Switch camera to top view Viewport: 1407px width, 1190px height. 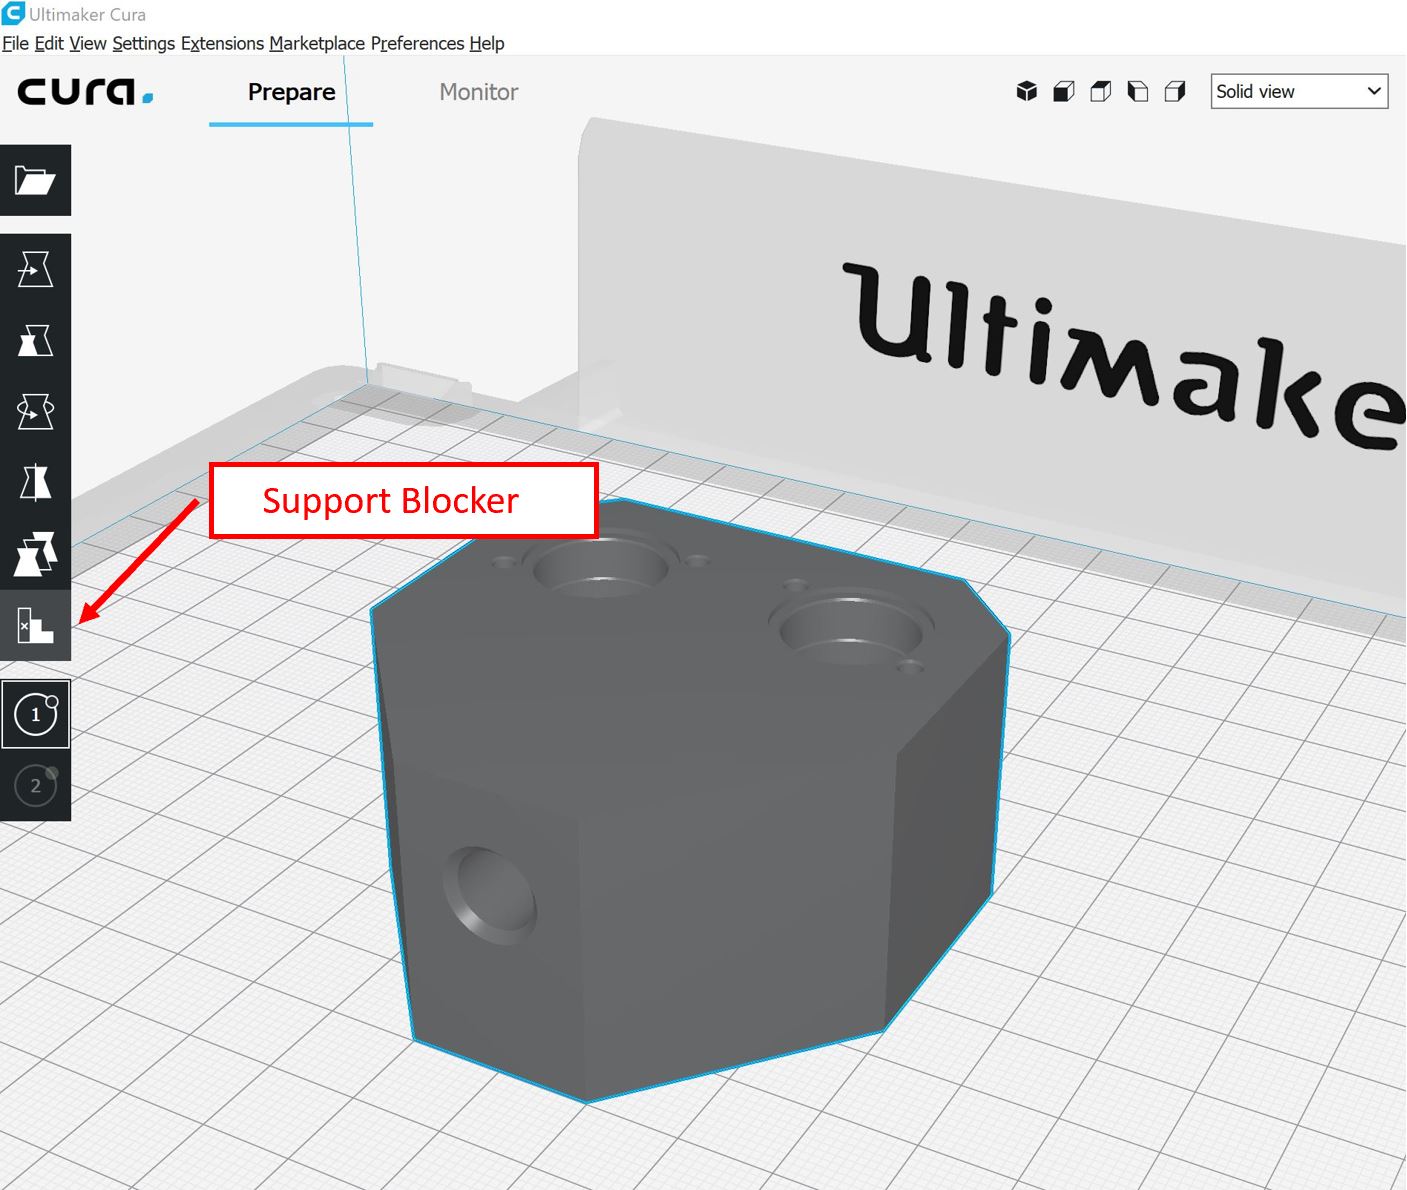coord(1100,92)
